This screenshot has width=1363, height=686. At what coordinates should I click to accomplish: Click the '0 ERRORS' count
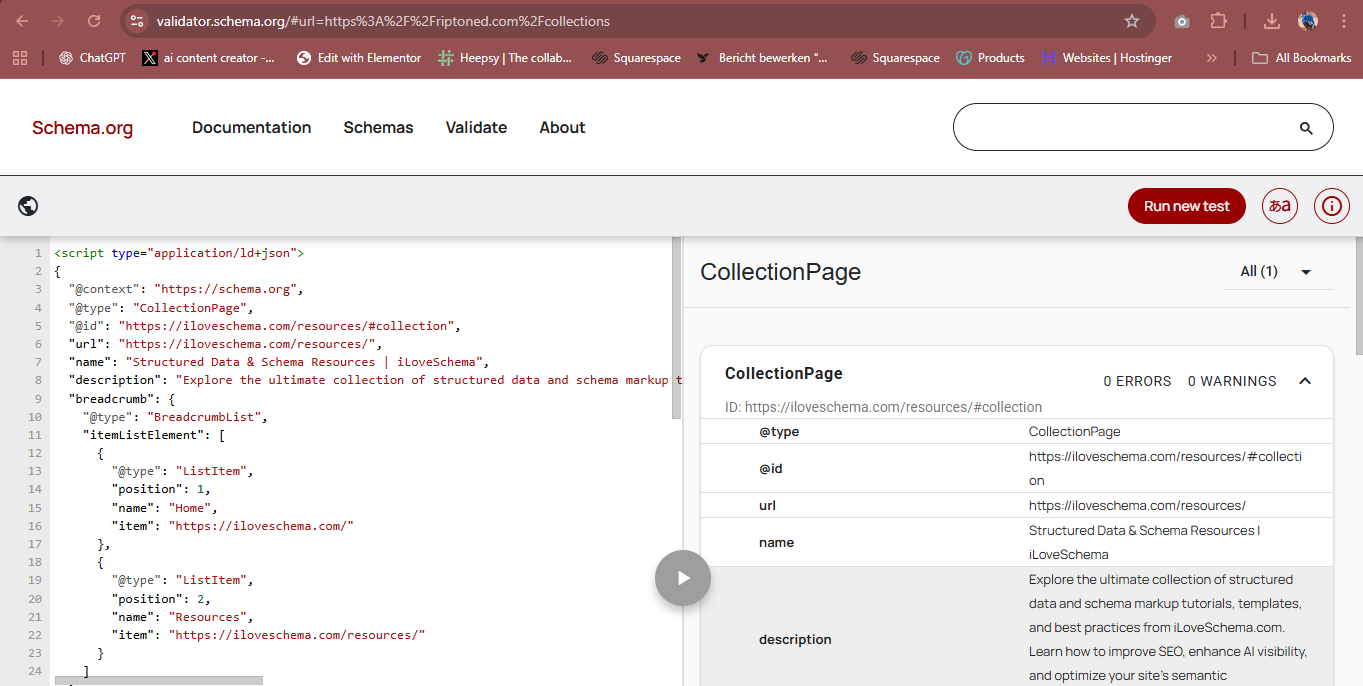pos(1137,381)
